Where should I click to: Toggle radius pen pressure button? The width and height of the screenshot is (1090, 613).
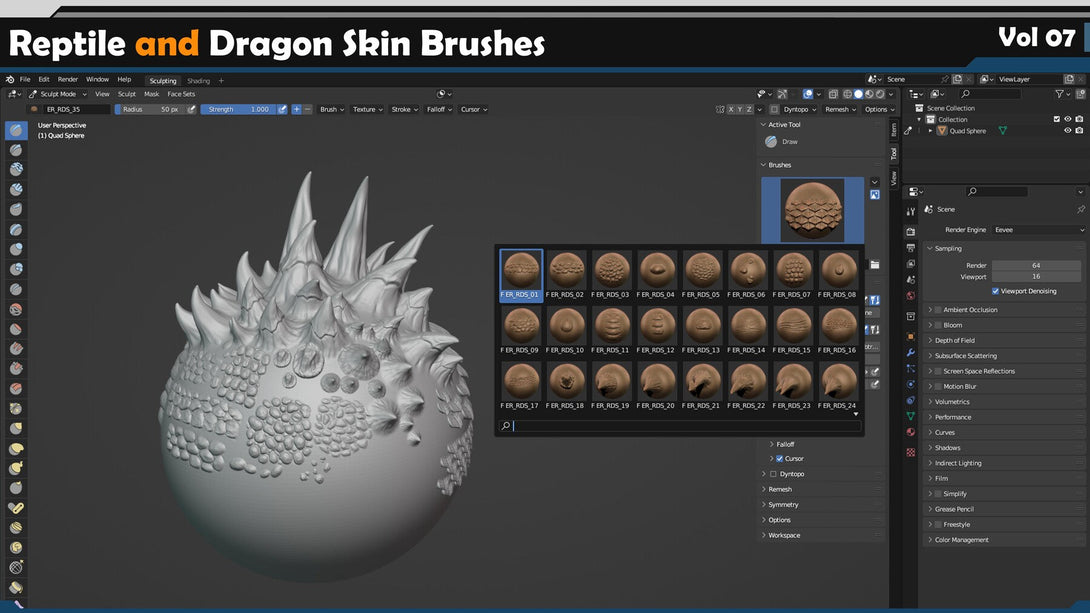click(192, 109)
